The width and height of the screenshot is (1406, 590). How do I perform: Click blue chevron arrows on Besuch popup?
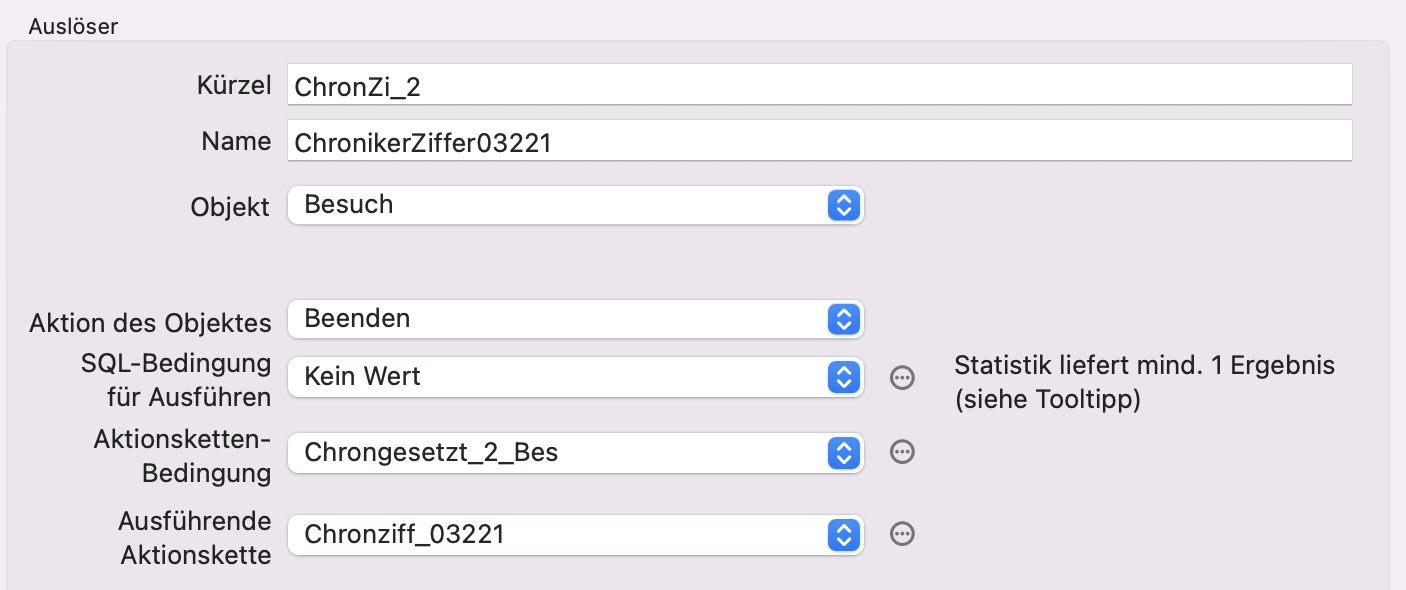point(844,205)
